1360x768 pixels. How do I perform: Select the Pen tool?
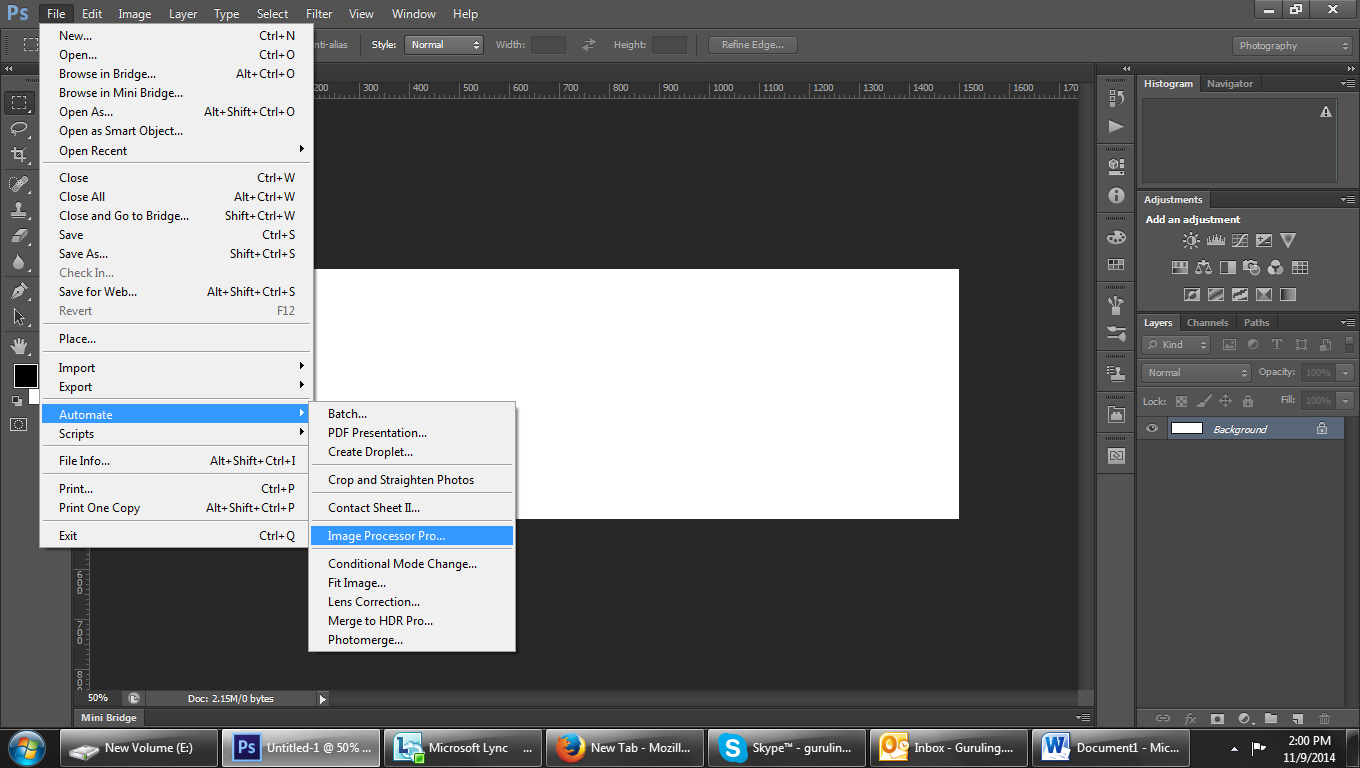(19, 291)
